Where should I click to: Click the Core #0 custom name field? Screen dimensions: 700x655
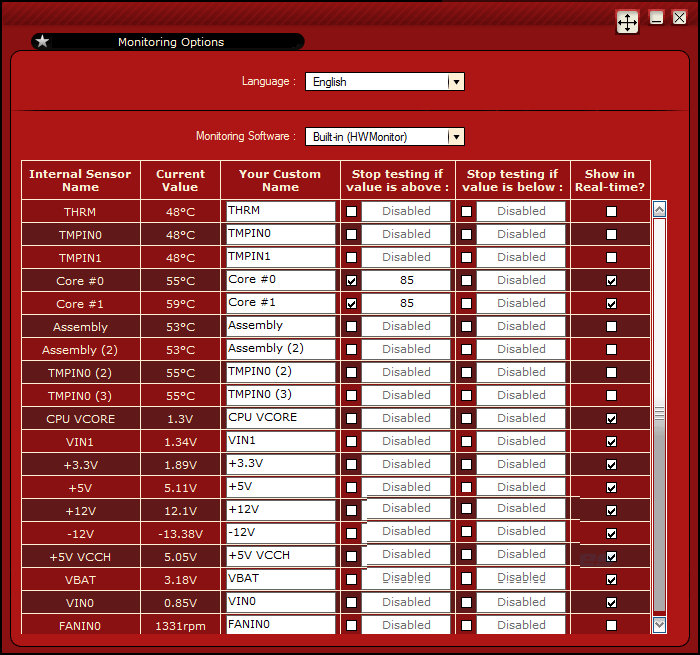[x=280, y=281]
